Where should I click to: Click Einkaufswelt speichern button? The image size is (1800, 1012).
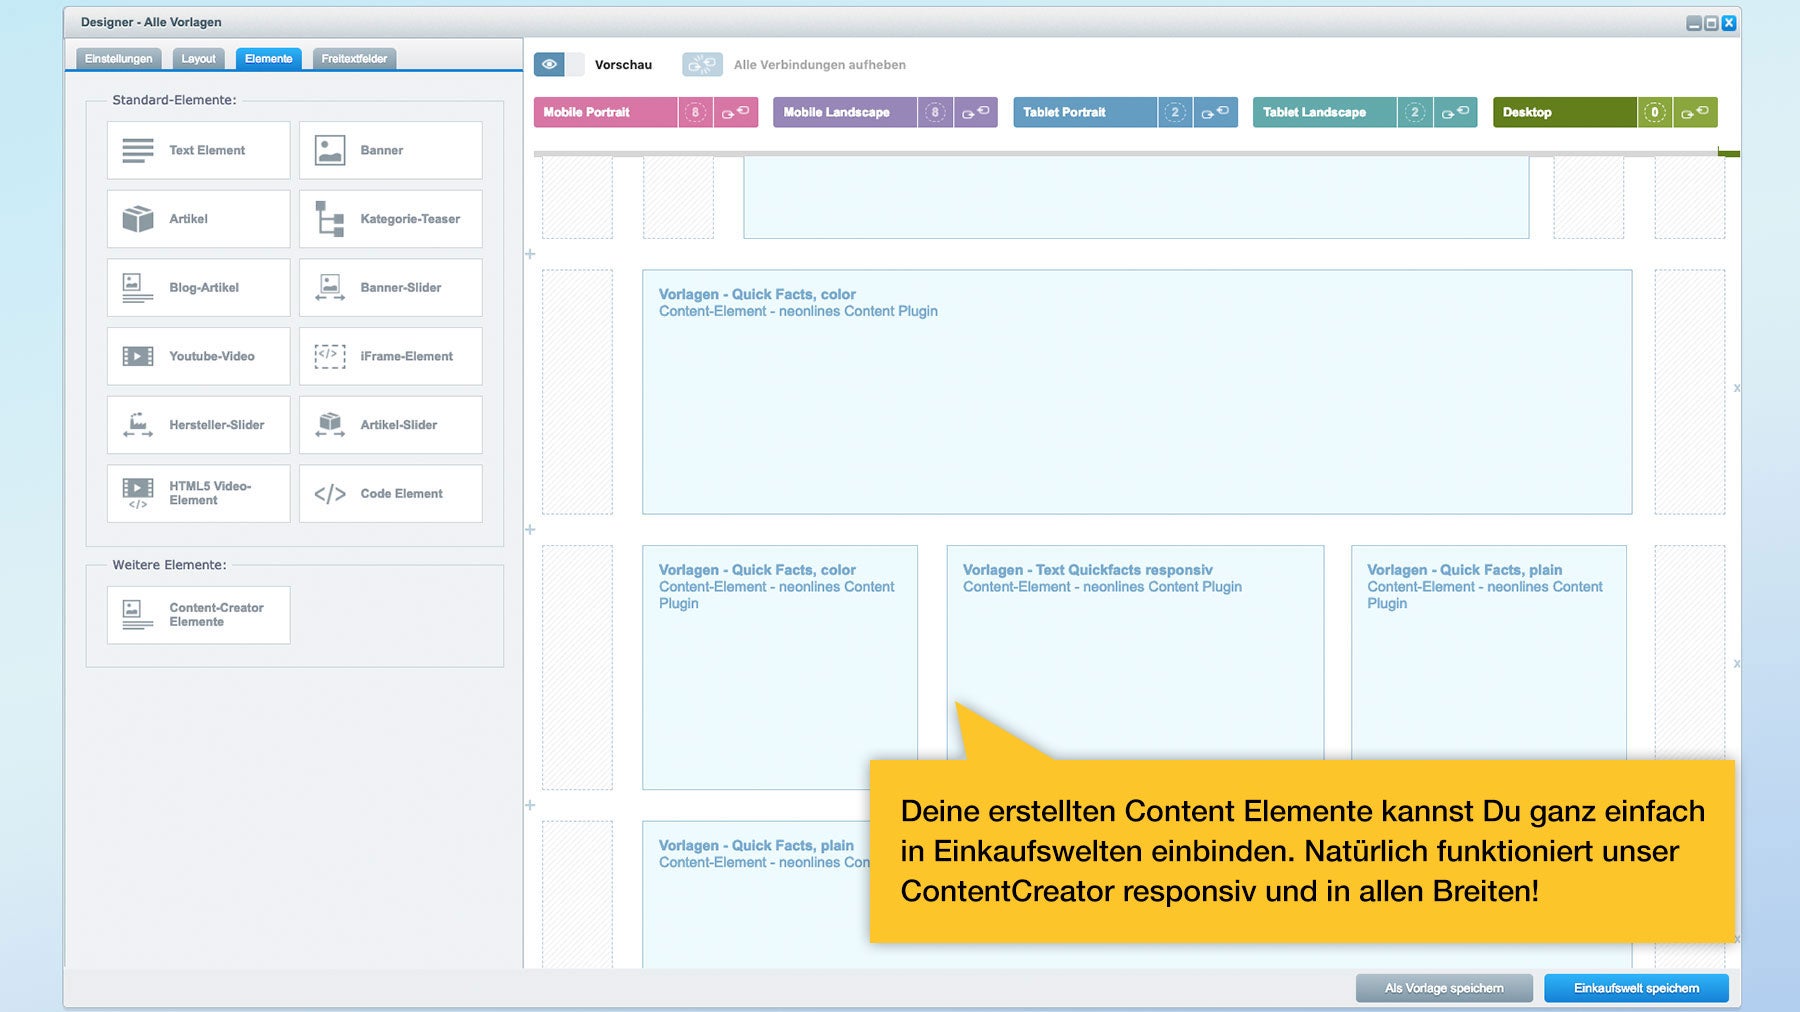click(x=1636, y=988)
